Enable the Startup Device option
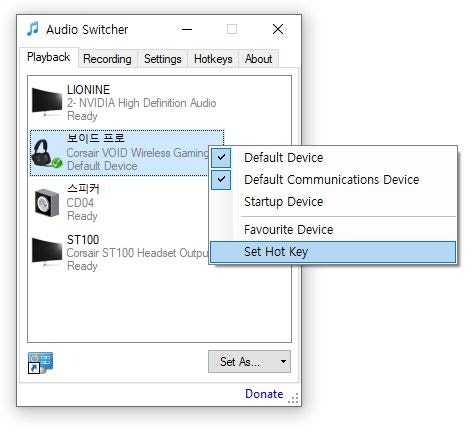The width and height of the screenshot is (476, 445). point(283,202)
